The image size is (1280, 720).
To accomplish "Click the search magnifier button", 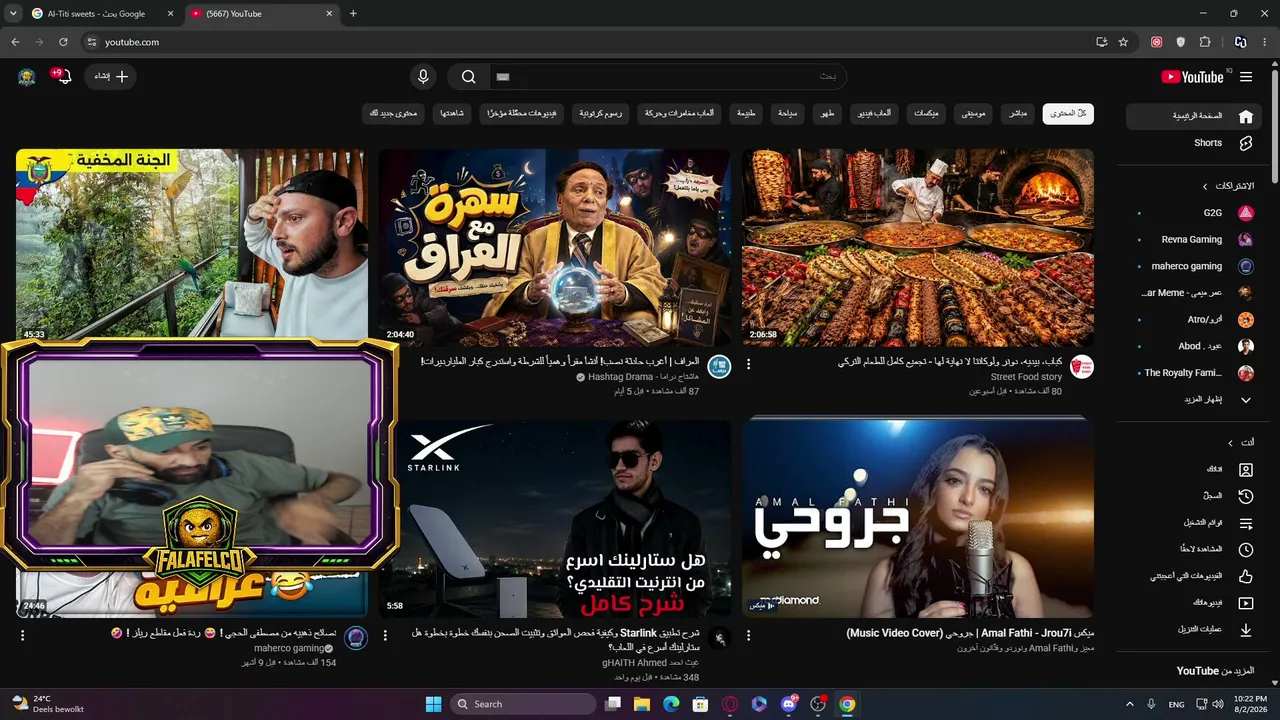I will click(x=468, y=77).
